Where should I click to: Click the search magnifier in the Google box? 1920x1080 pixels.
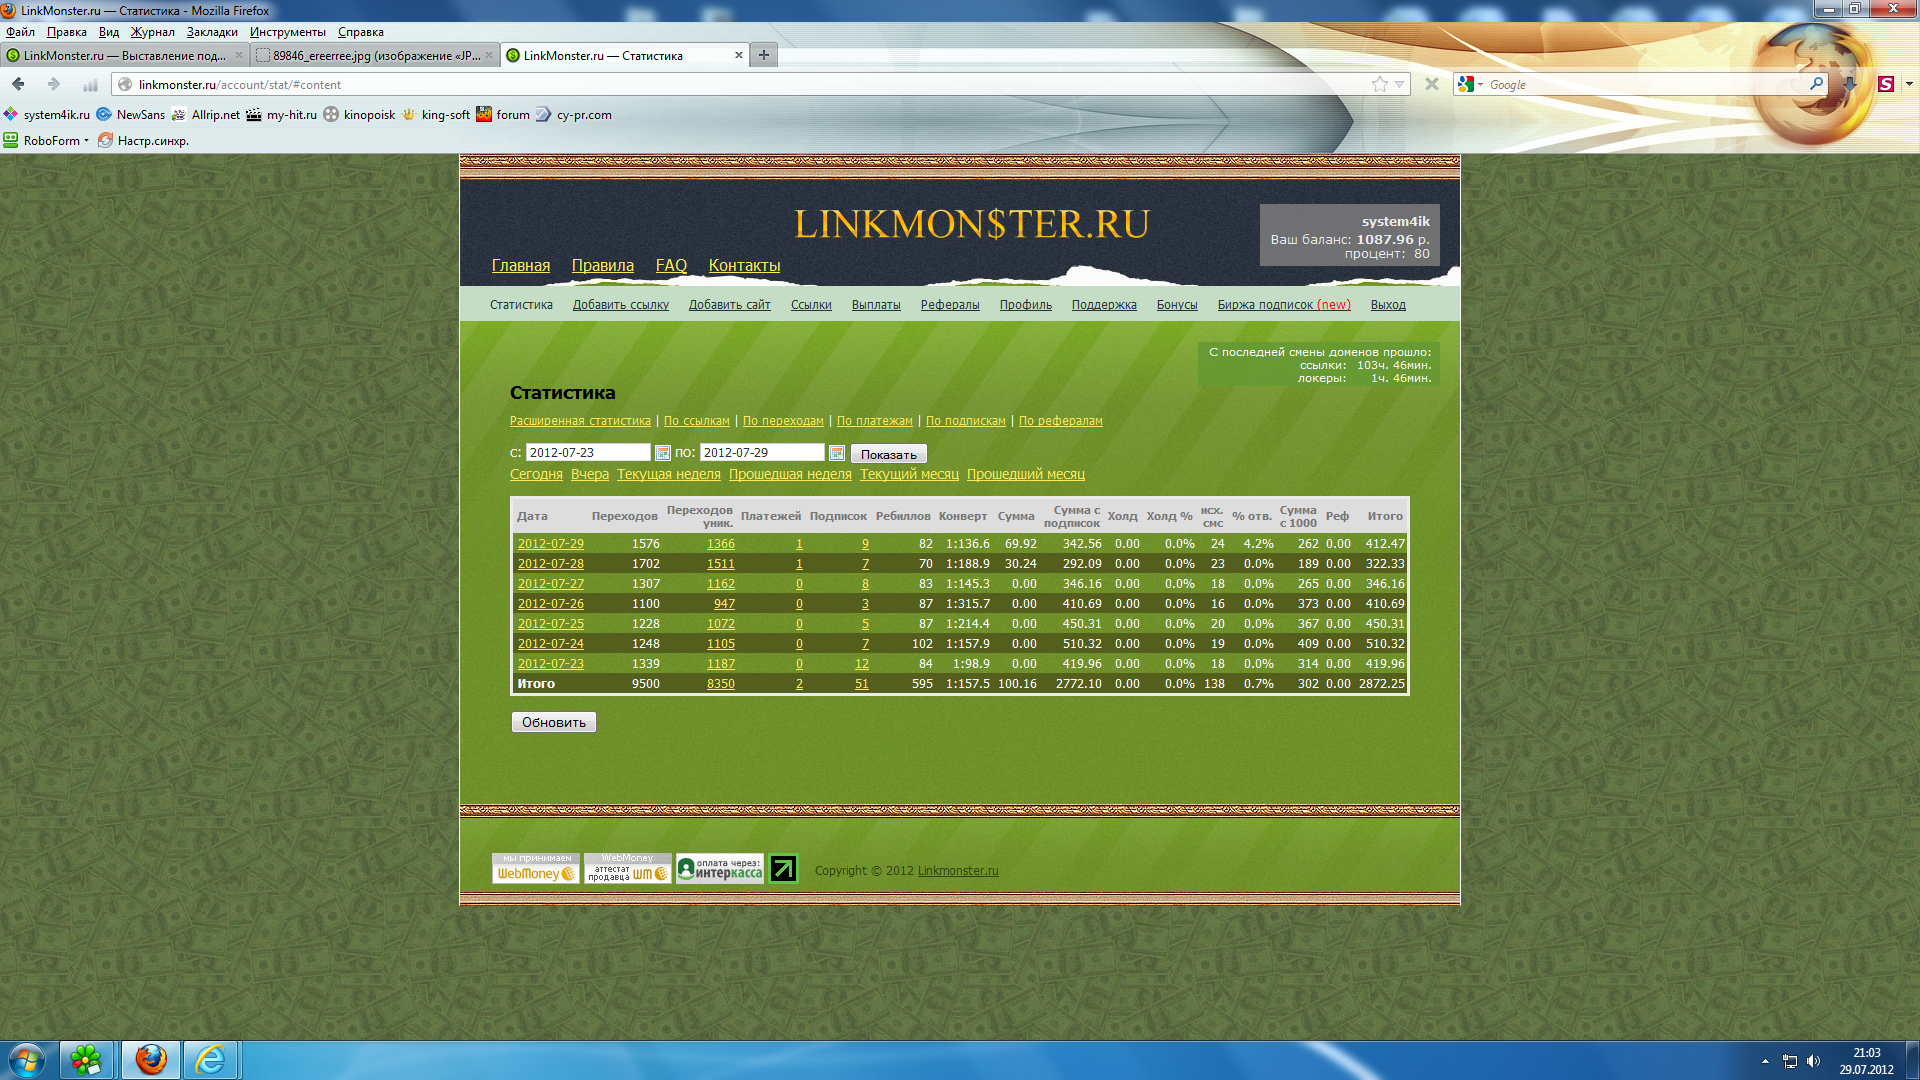coord(1816,84)
